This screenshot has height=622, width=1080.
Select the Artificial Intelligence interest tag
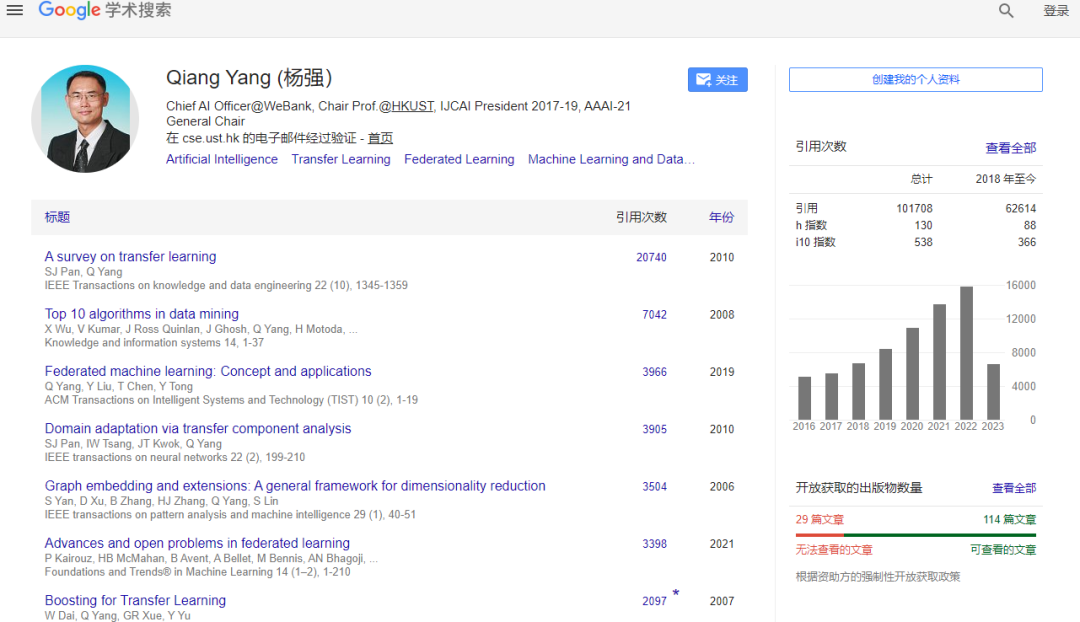point(222,159)
